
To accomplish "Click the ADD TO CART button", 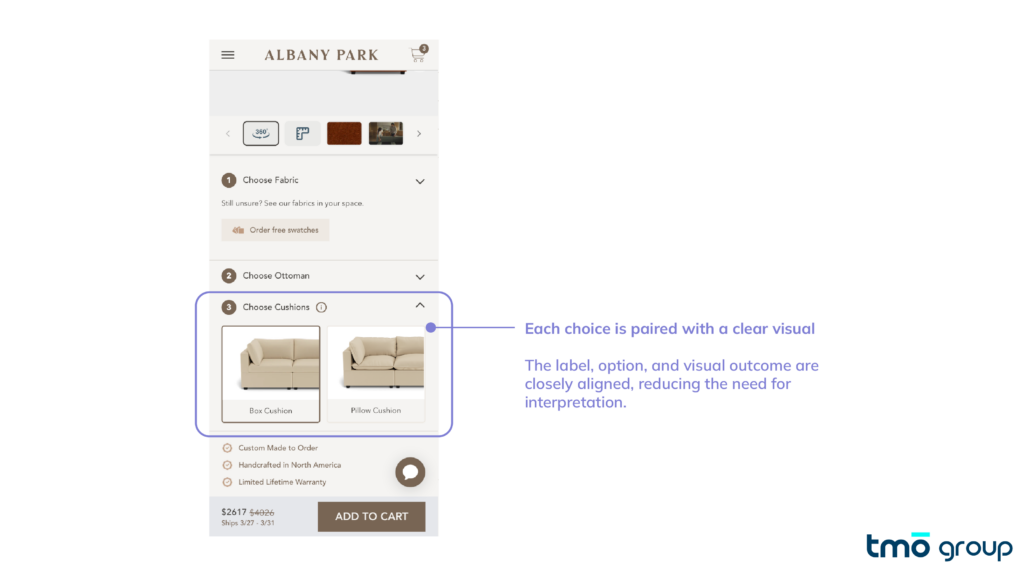I will coord(372,516).
